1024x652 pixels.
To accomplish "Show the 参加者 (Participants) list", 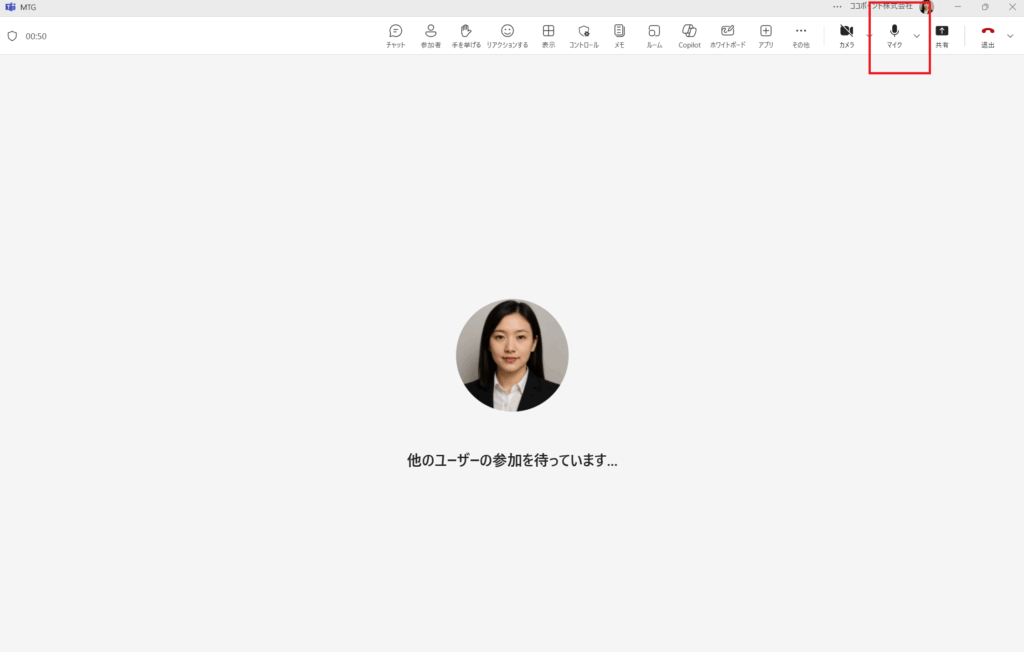I will coord(431,36).
